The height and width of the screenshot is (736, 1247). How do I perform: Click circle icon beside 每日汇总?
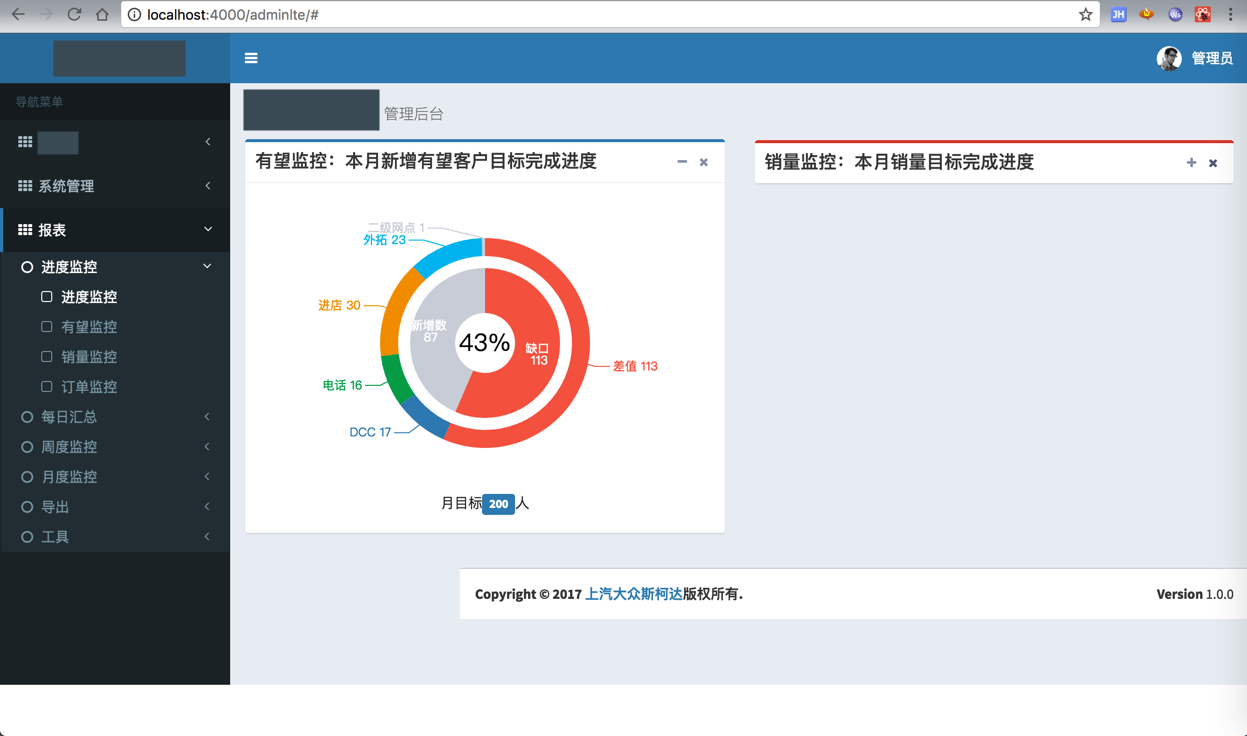[27, 417]
